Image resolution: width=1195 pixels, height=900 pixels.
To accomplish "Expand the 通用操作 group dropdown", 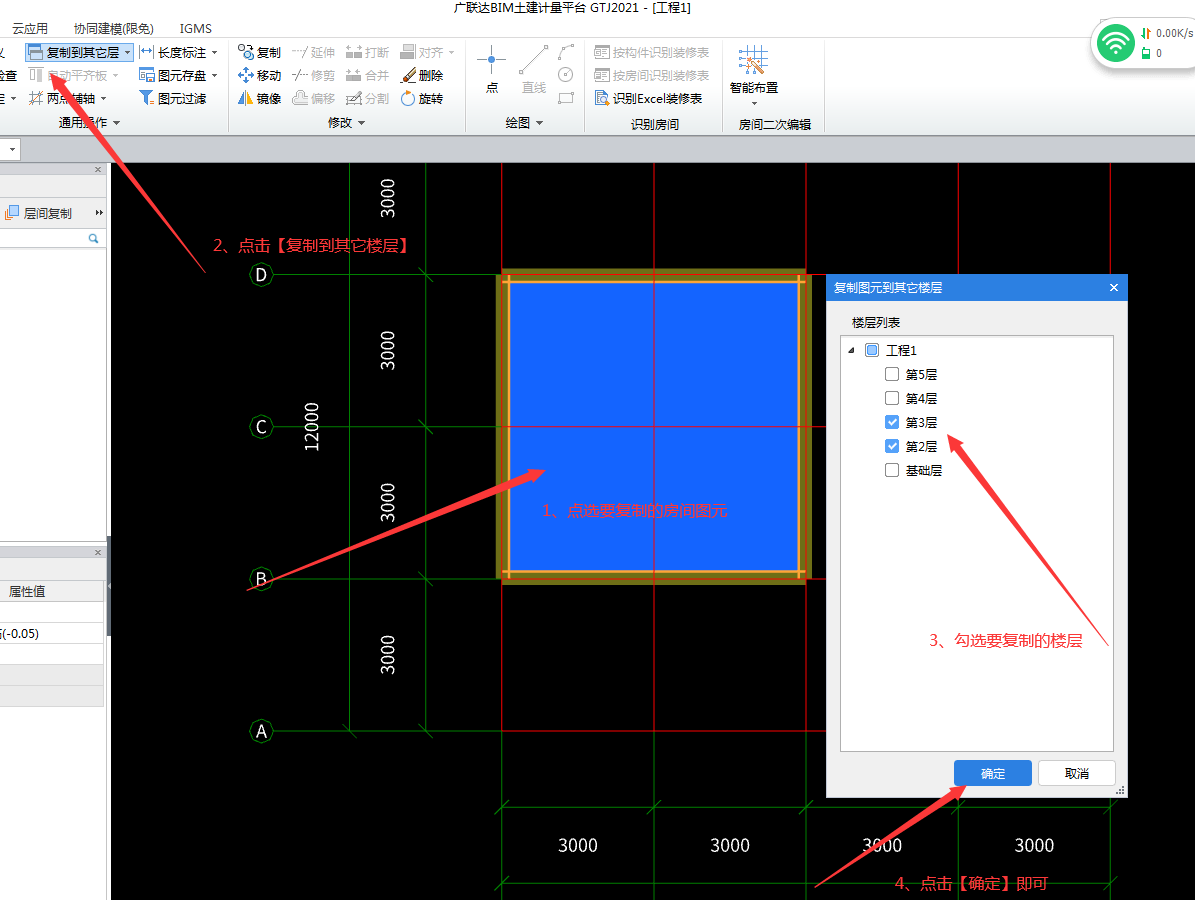I will click(x=117, y=123).
